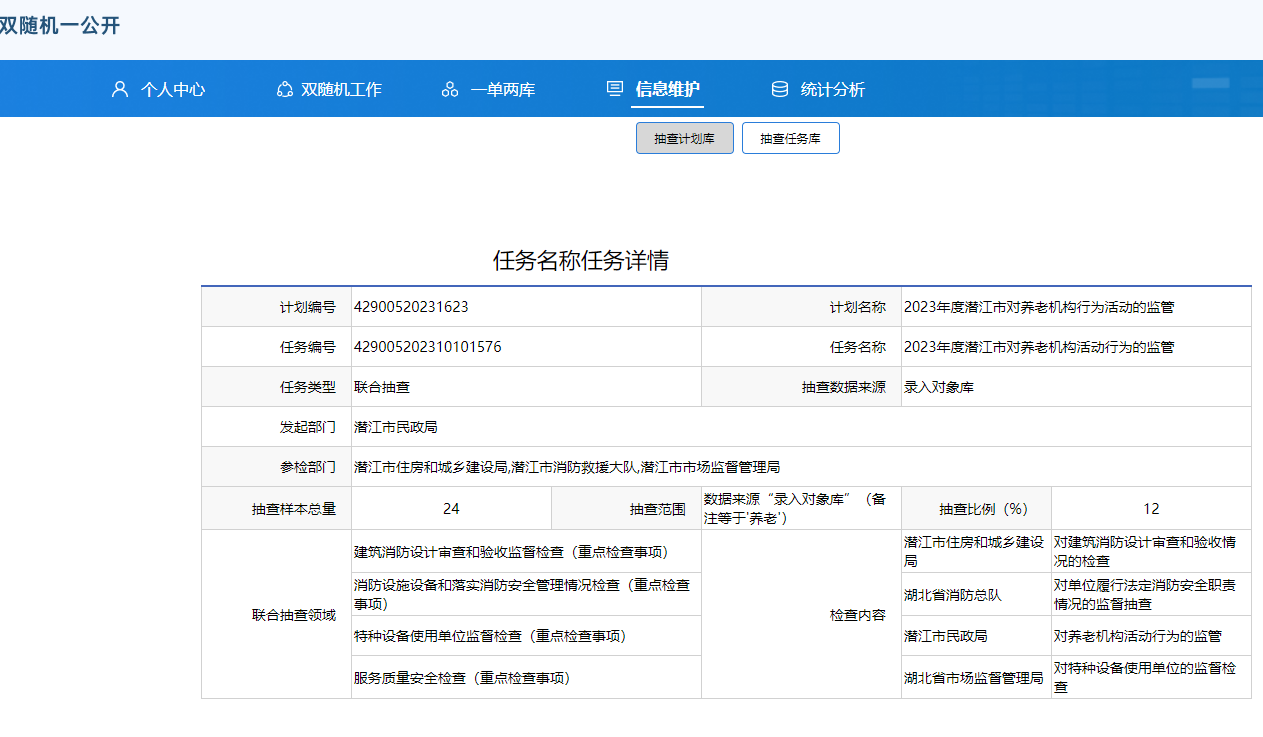Click the 抽查样本总量 label
1263x737 pixels.
294,509
